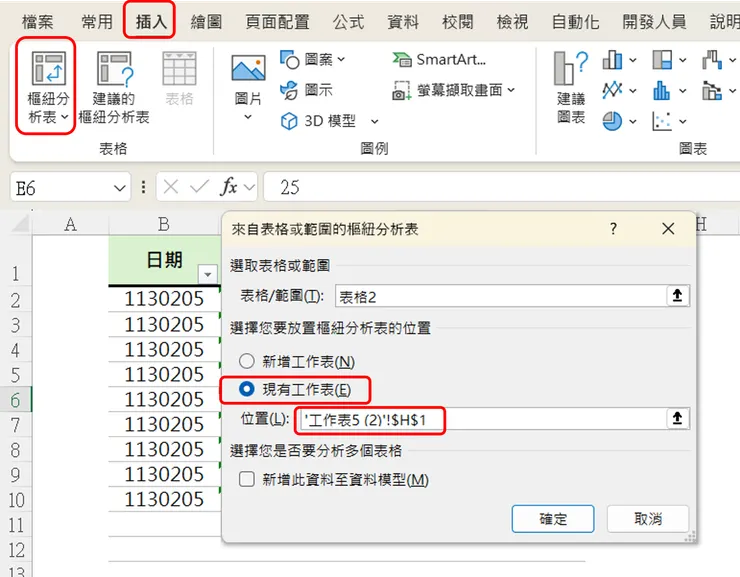Click the select-all corner triangle
This screenshot has height=577, width=740.
point(20,223)
